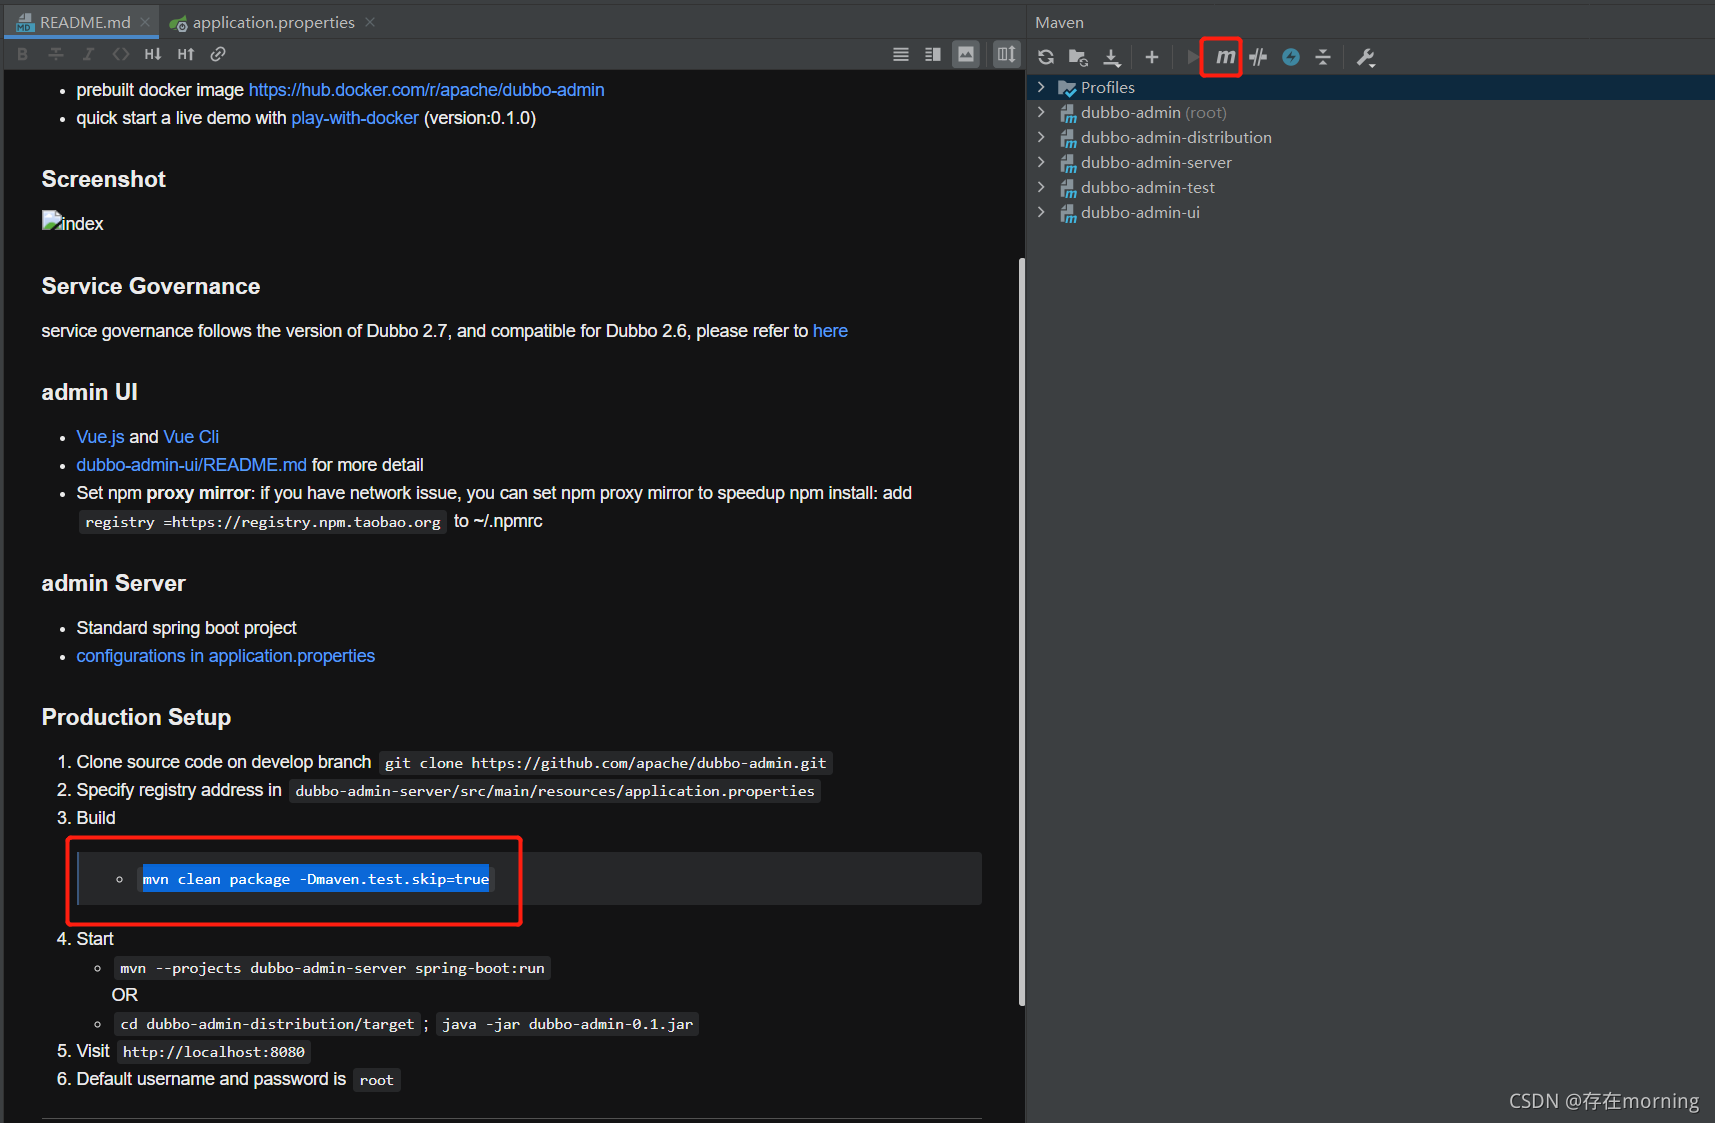Click the mvn --projects spring-boot:run command
Screen dimensions: 1715x1123
[x=333, y=968]
